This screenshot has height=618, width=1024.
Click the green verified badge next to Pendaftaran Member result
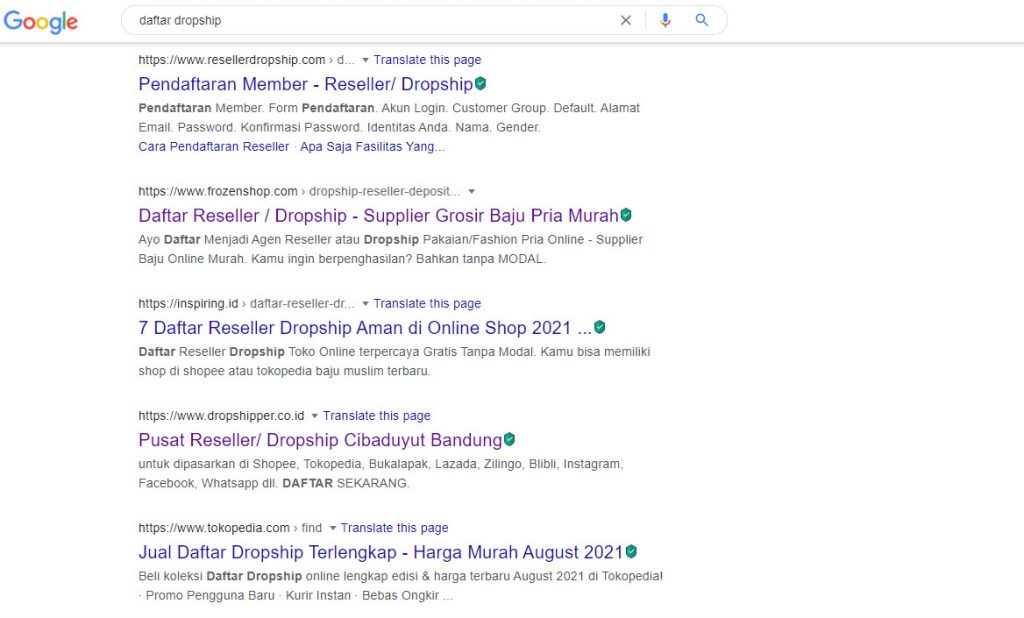click(486, 84)
